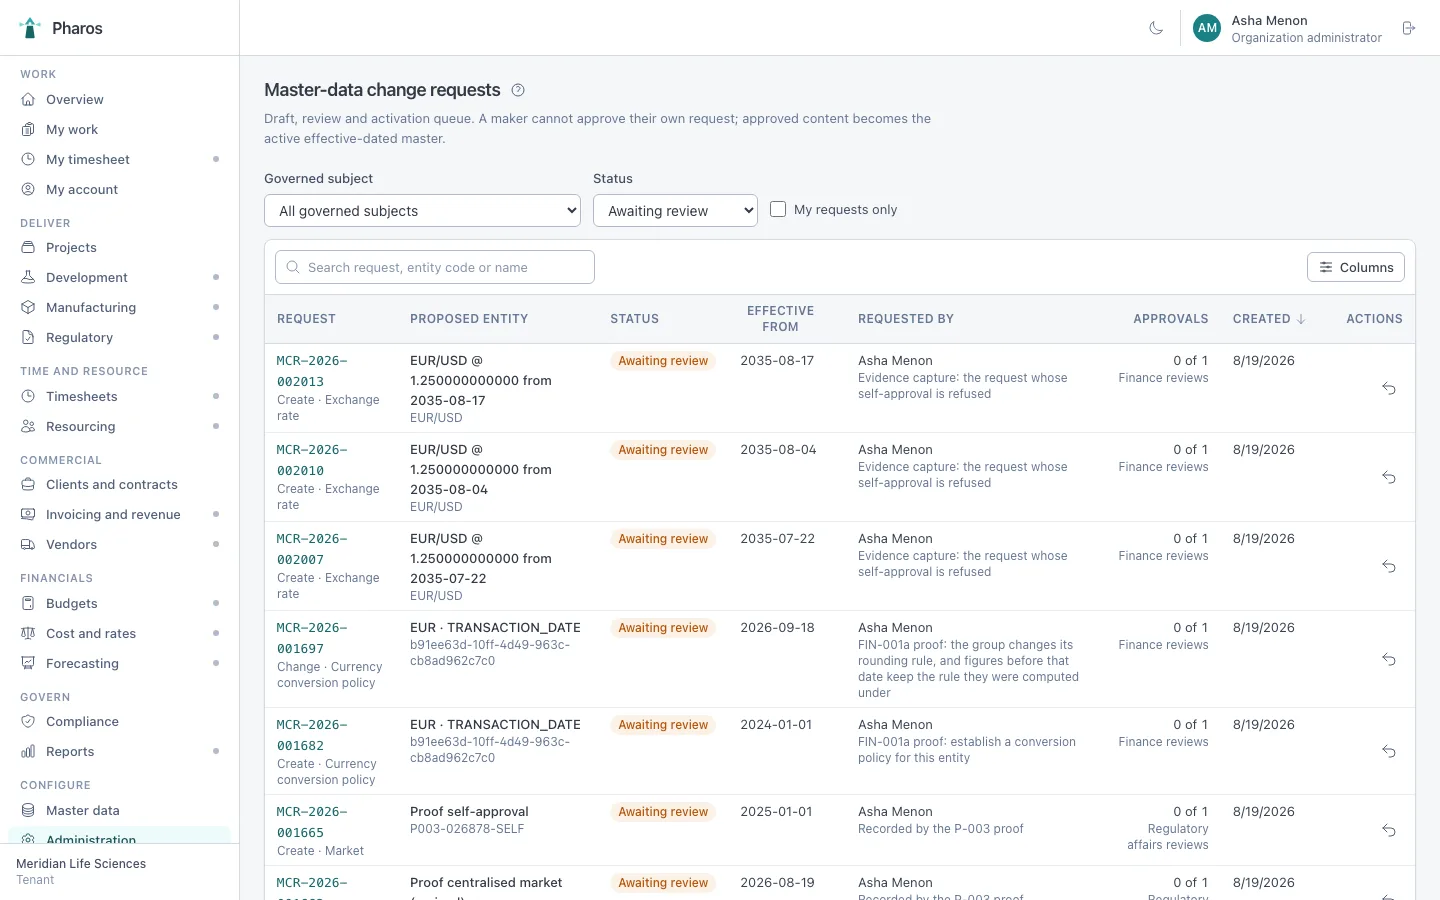This screenshot has width=1440, height=900.
Task: Click the sign-out icon beside Asha Menon
Action: pos(1409,28)
